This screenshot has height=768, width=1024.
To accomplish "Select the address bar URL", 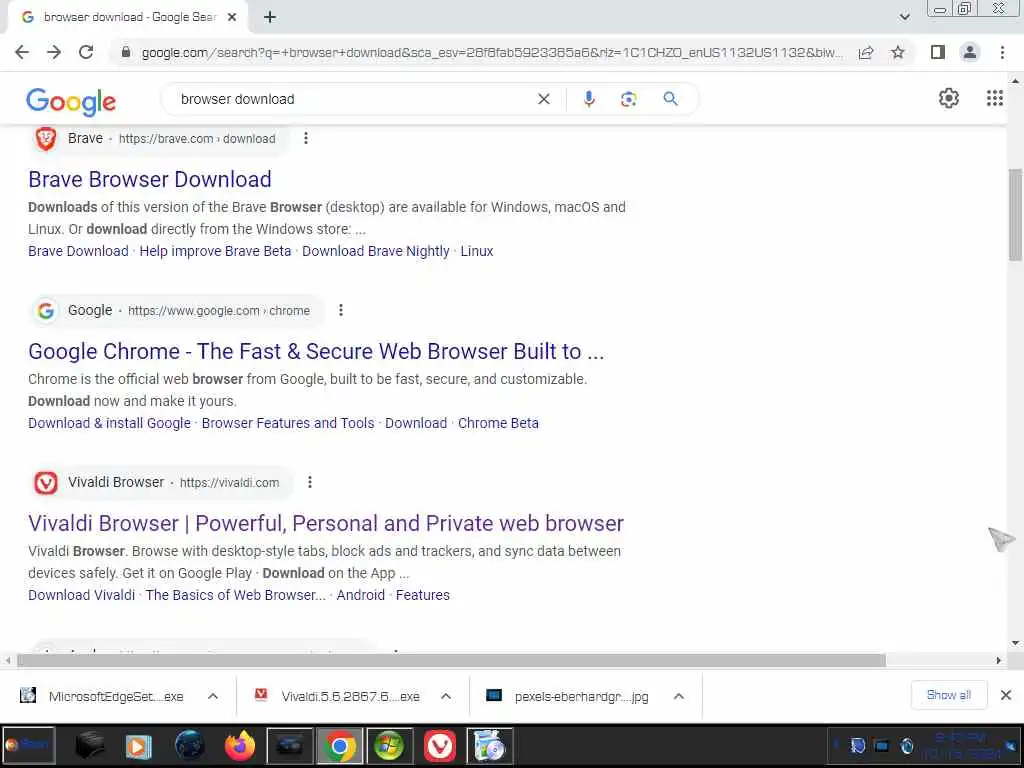I will (x=491, y=52).
